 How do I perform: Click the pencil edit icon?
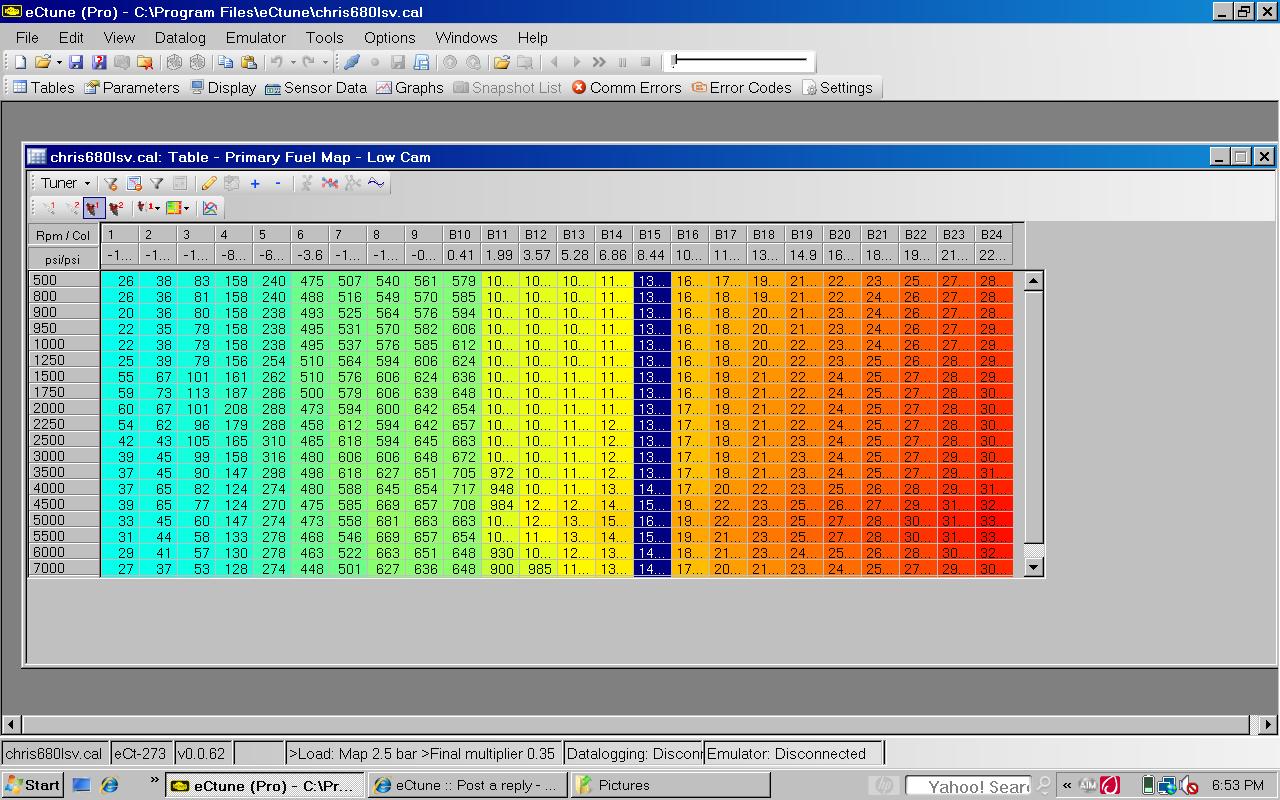pyautogui.click(x=209, y=183)
